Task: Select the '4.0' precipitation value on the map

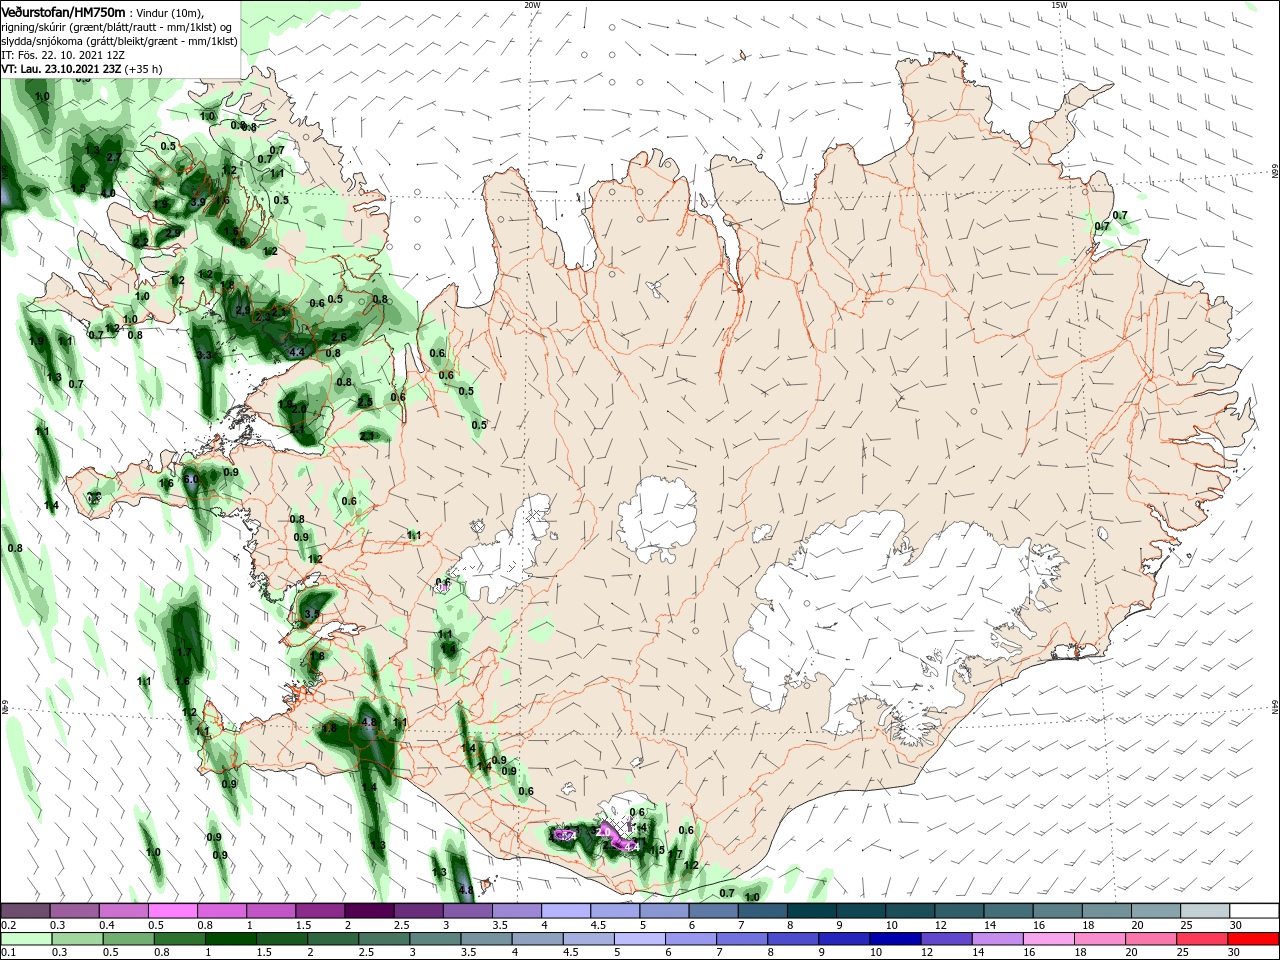Action: pyautogui.click(x=108, y=193)
